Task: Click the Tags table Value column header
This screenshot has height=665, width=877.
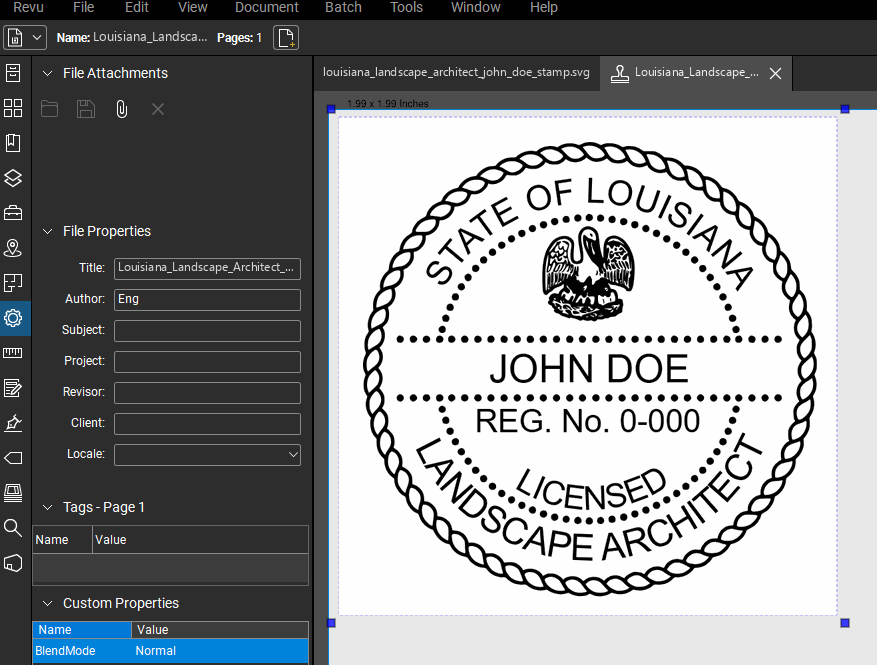Action: 200,540
